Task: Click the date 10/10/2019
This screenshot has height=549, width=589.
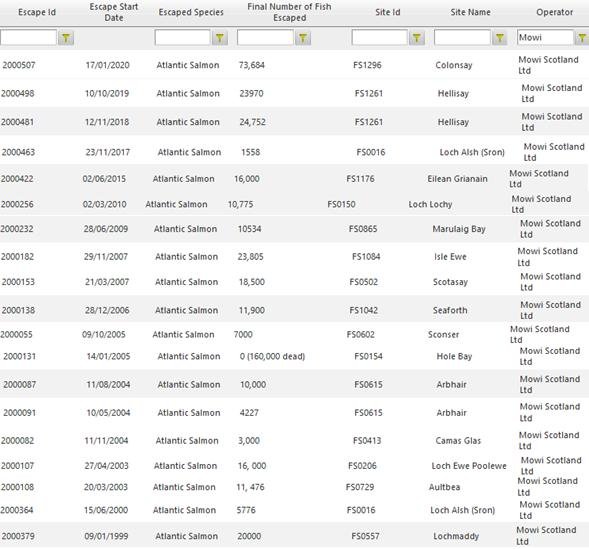Action: click(x=107, y=93)
